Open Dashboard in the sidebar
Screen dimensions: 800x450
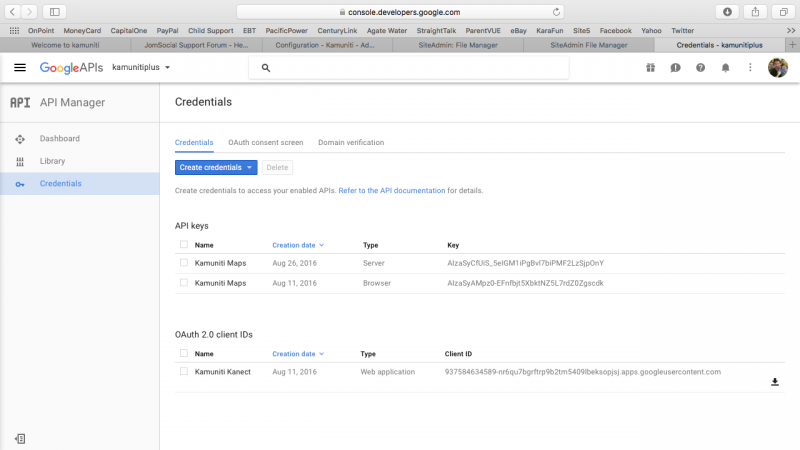60,139
